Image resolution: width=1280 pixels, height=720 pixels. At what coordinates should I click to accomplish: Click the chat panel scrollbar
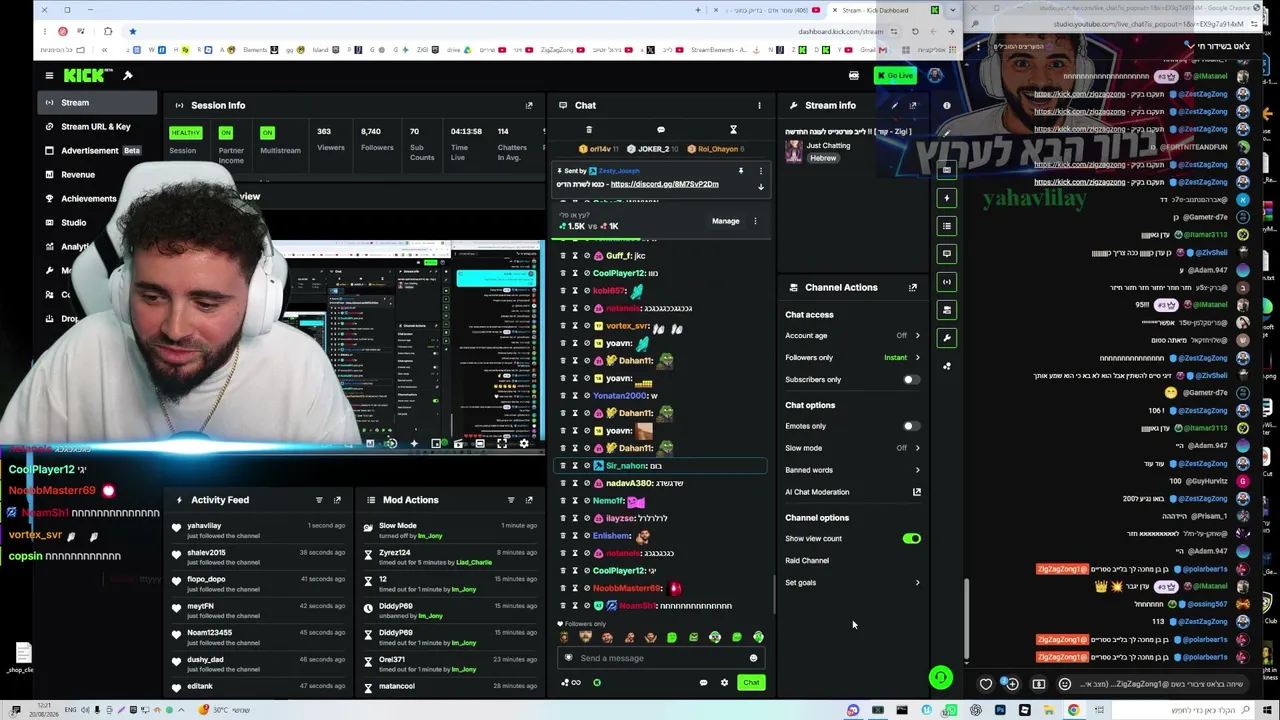coord(774,594)
